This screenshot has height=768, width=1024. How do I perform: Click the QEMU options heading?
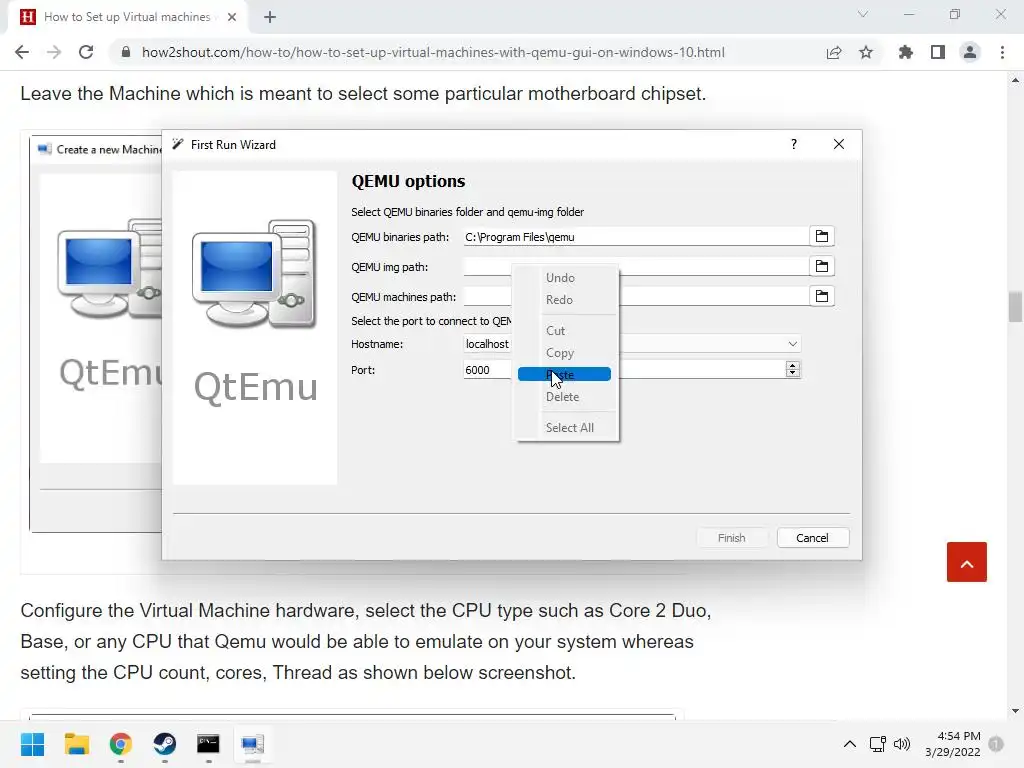coord(408,181)
